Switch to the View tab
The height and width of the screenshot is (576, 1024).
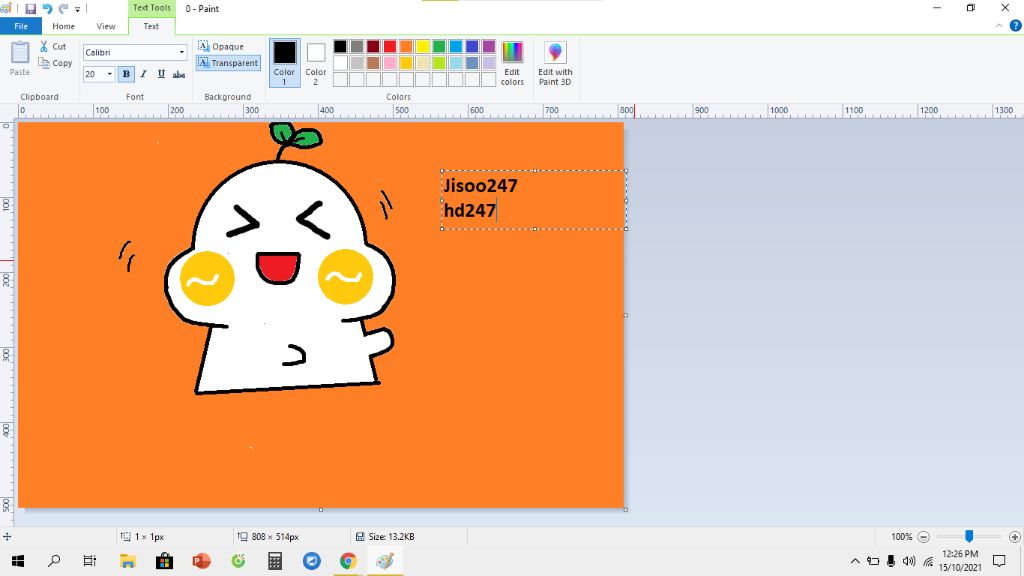(x=106, y=26)
